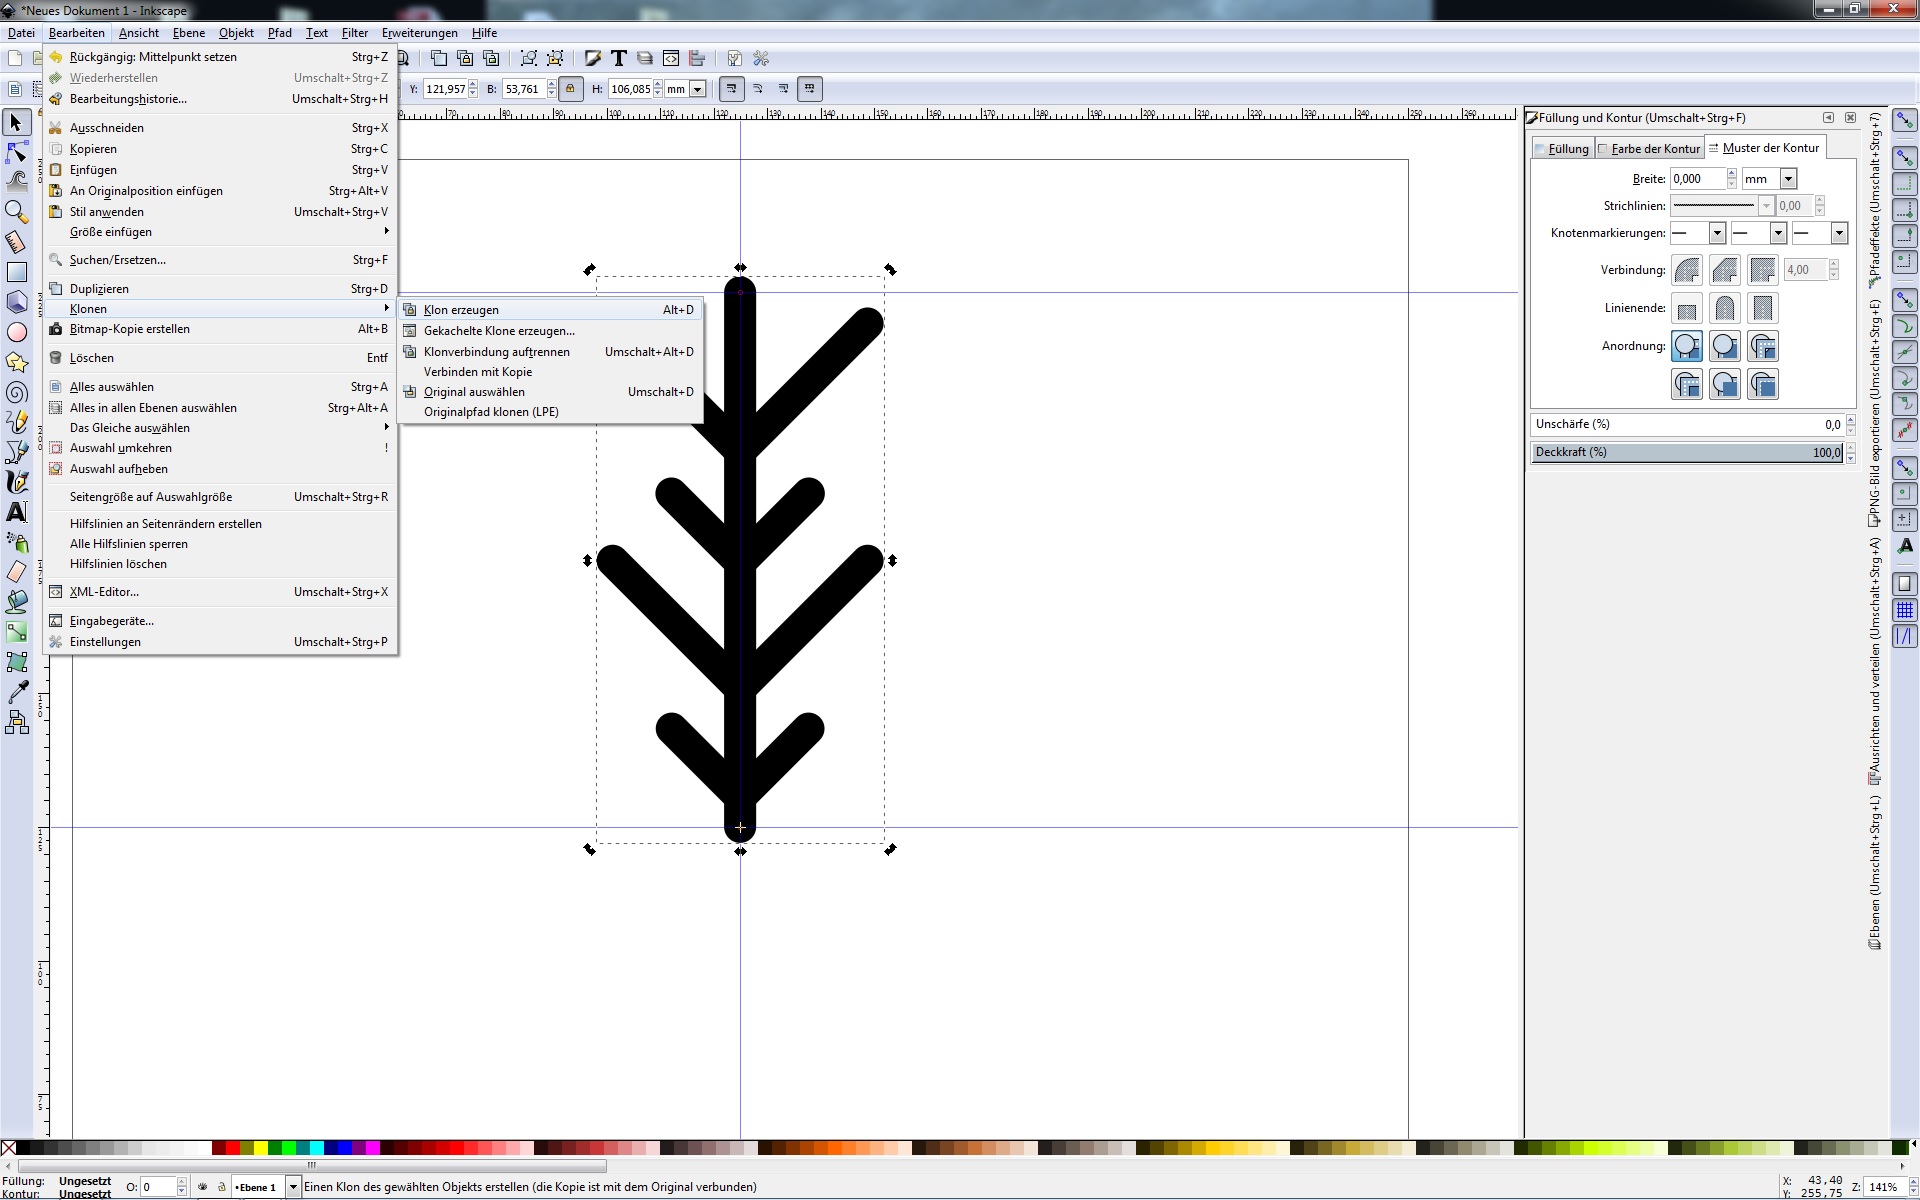Choose 'Gekachelte Klone erzeugen...' entry
The width and height of the screenshot is (1920, 1200).
(x=499, y=331)
